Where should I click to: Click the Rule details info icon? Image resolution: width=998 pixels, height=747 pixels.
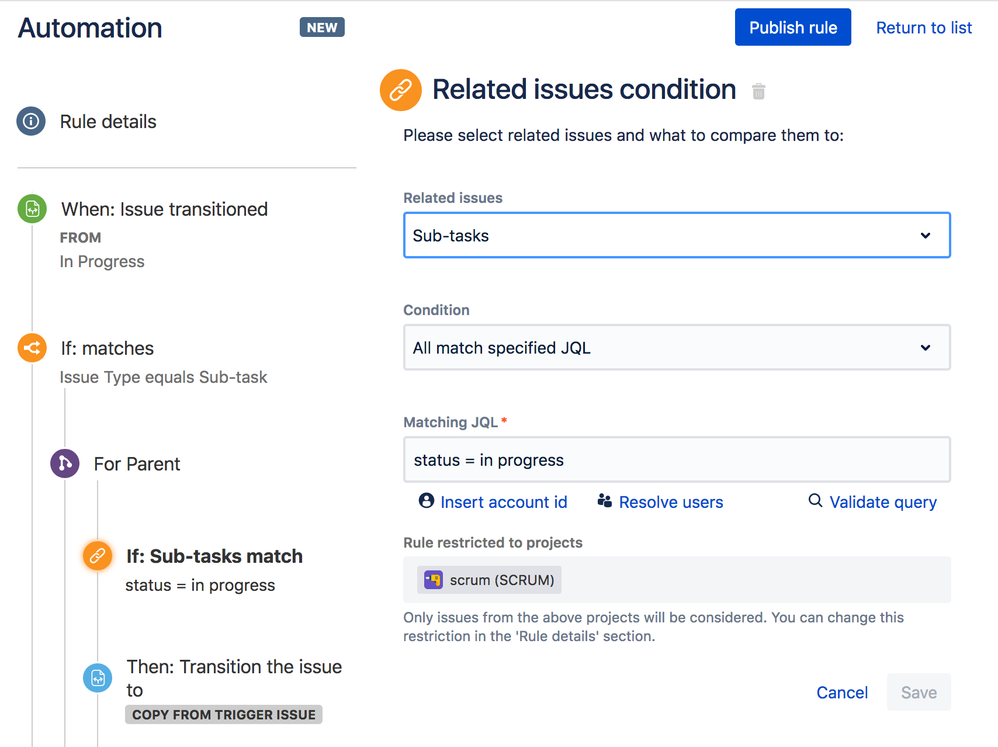(x=31, y=121)
